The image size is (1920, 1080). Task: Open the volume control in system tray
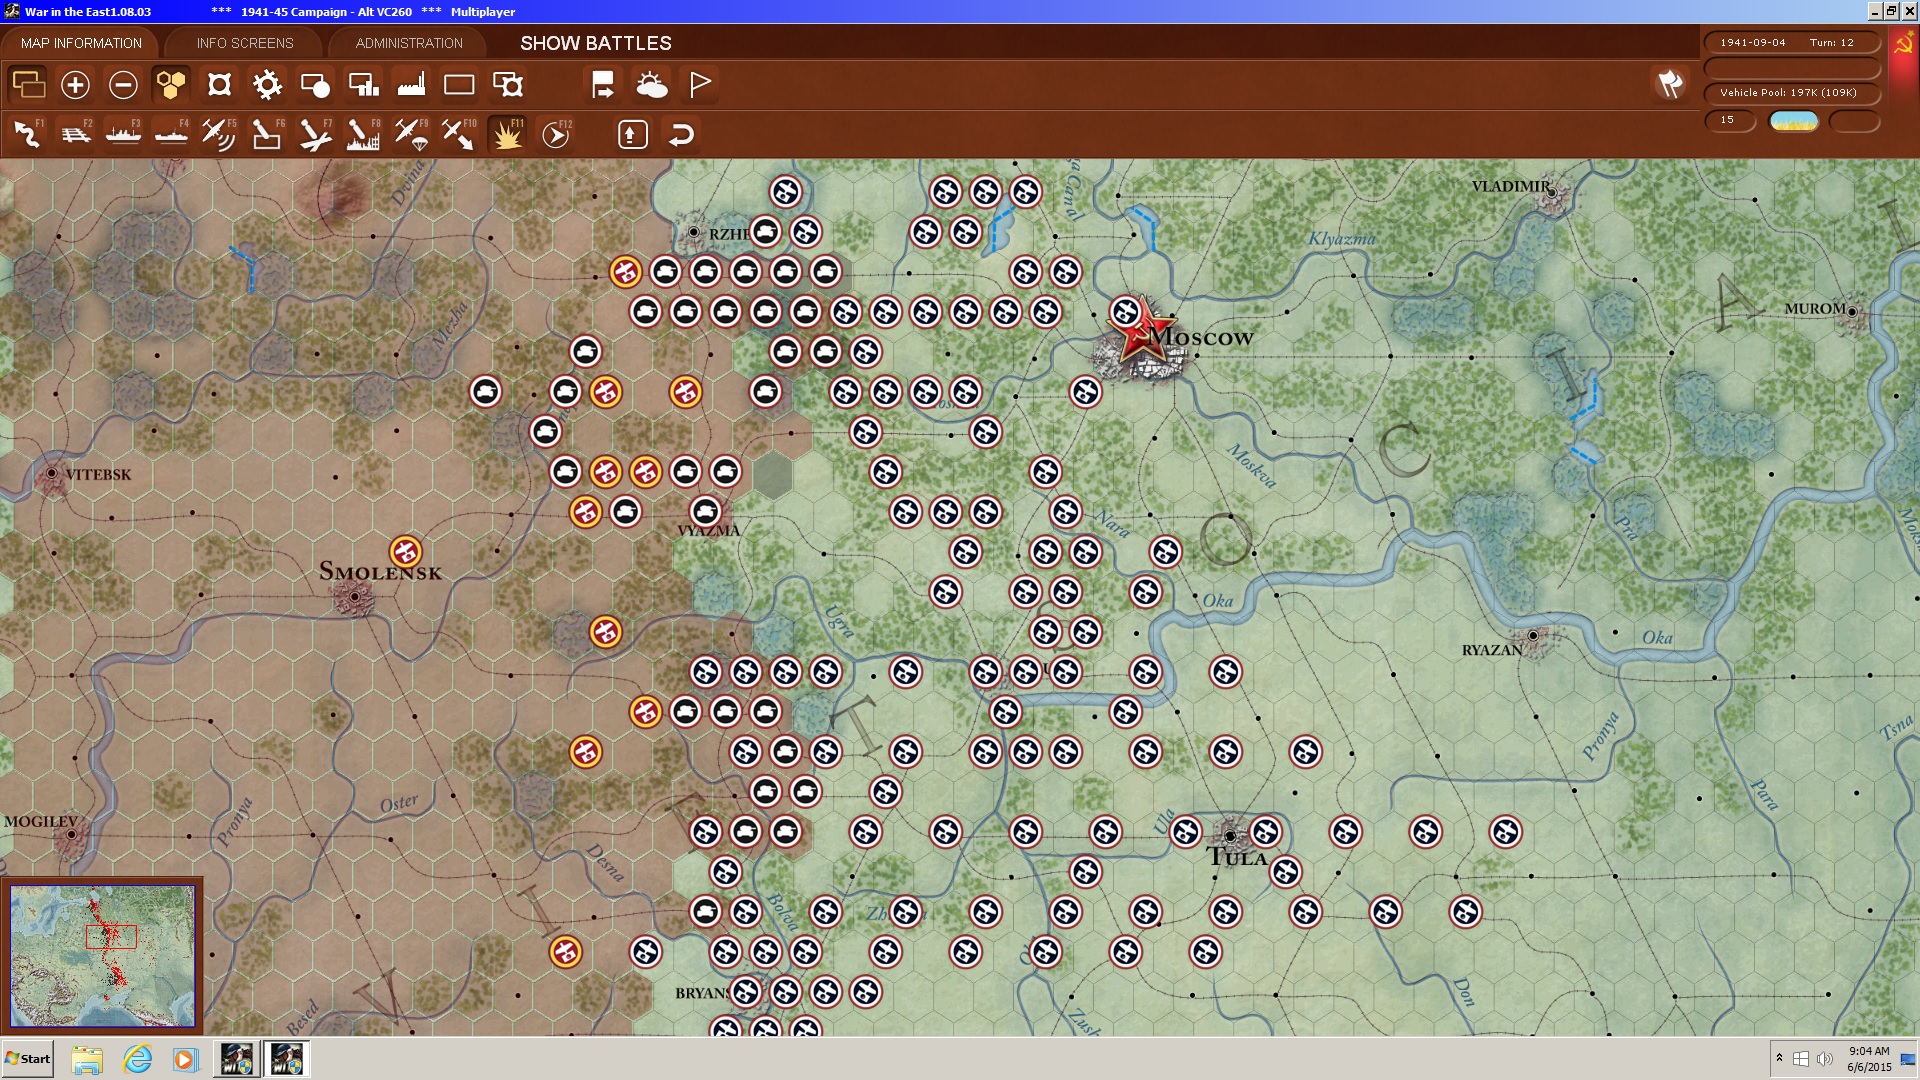1825,1059
